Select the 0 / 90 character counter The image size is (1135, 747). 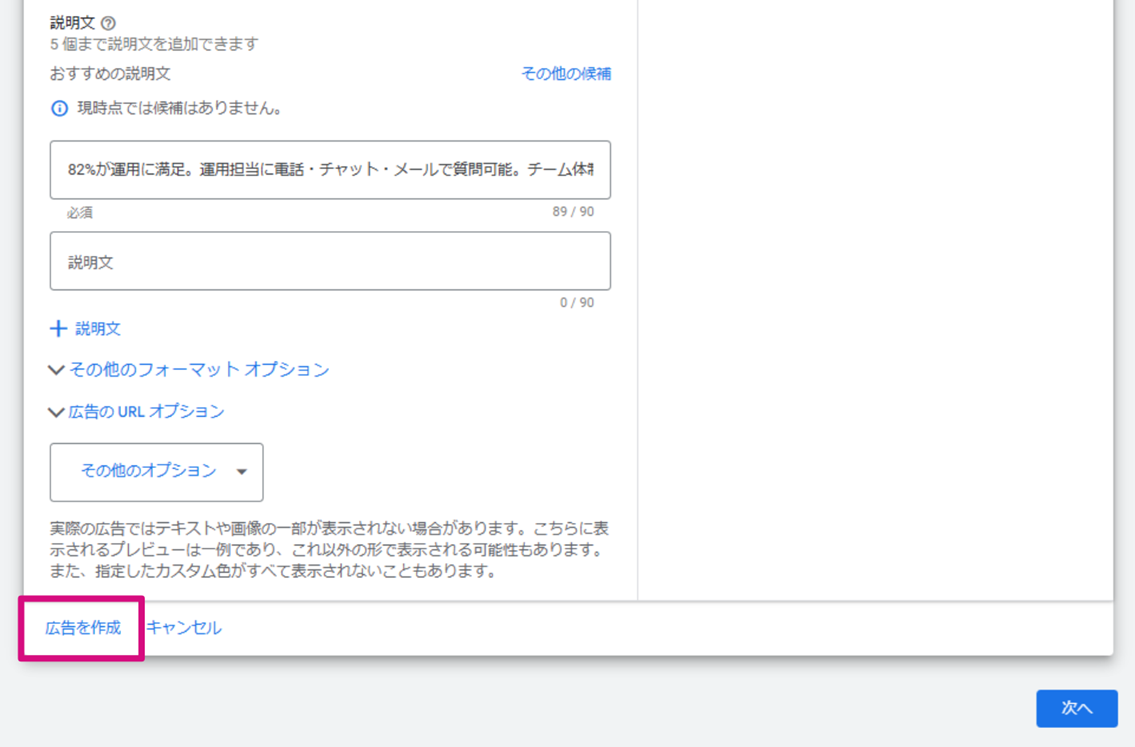click(577, 303)
